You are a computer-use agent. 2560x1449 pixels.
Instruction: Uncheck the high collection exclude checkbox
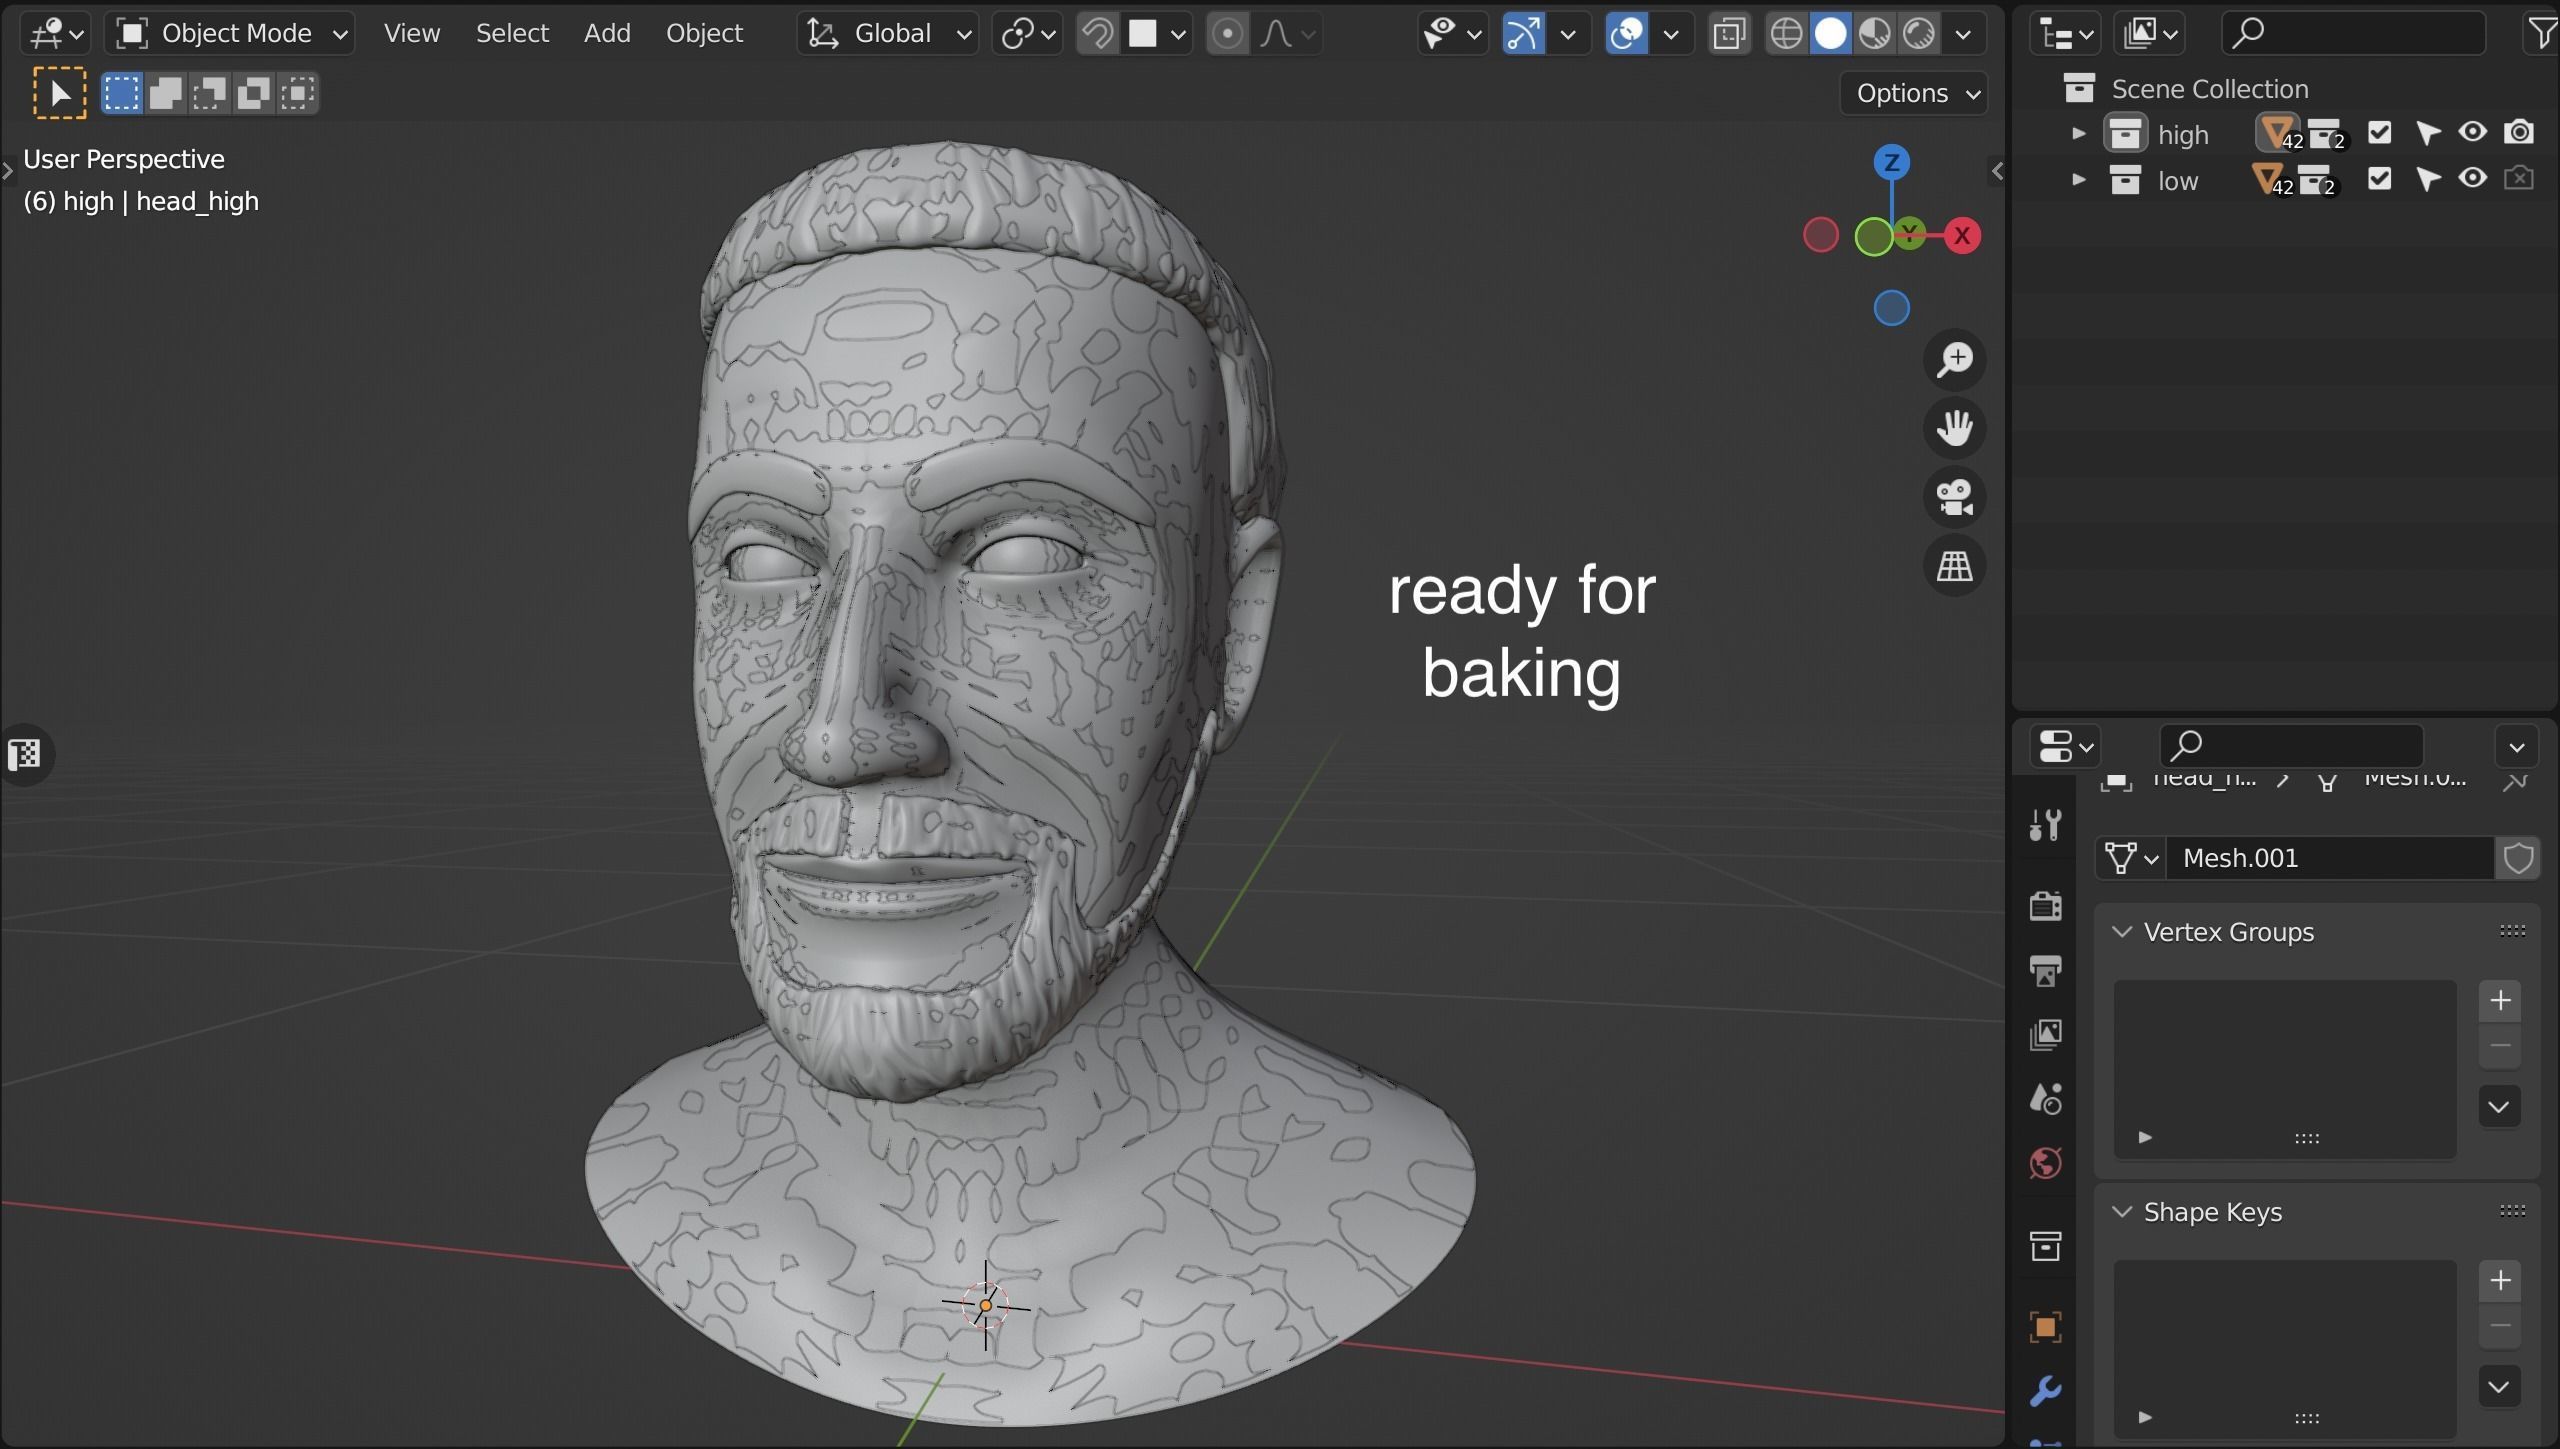tap(2379, 133)
